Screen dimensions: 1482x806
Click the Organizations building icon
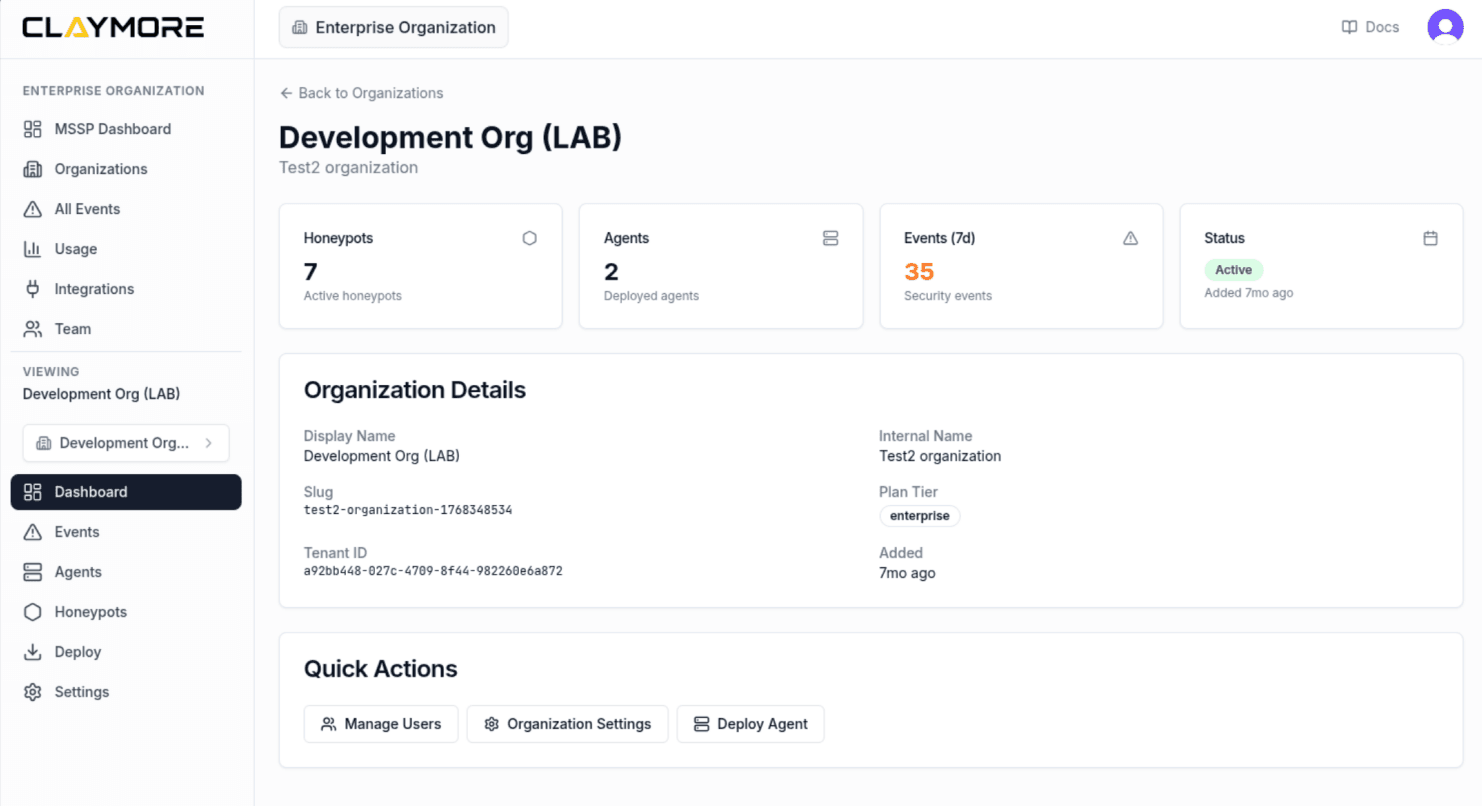[x=33, y=169]
